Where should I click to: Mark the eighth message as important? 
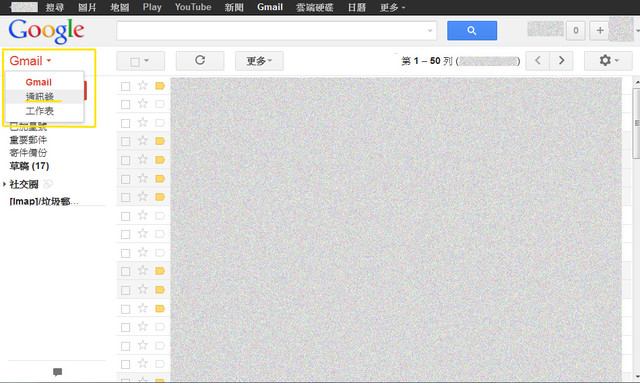[160, 216]
